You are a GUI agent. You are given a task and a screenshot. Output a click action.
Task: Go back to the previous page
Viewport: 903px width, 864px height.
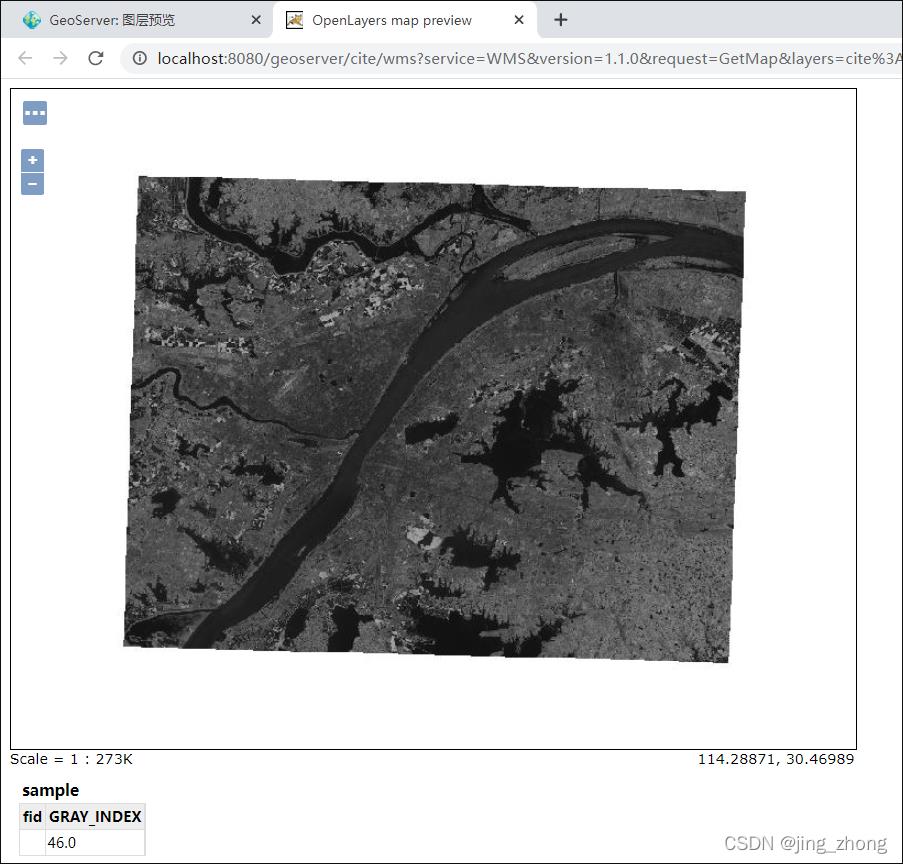tap(25, 58)
